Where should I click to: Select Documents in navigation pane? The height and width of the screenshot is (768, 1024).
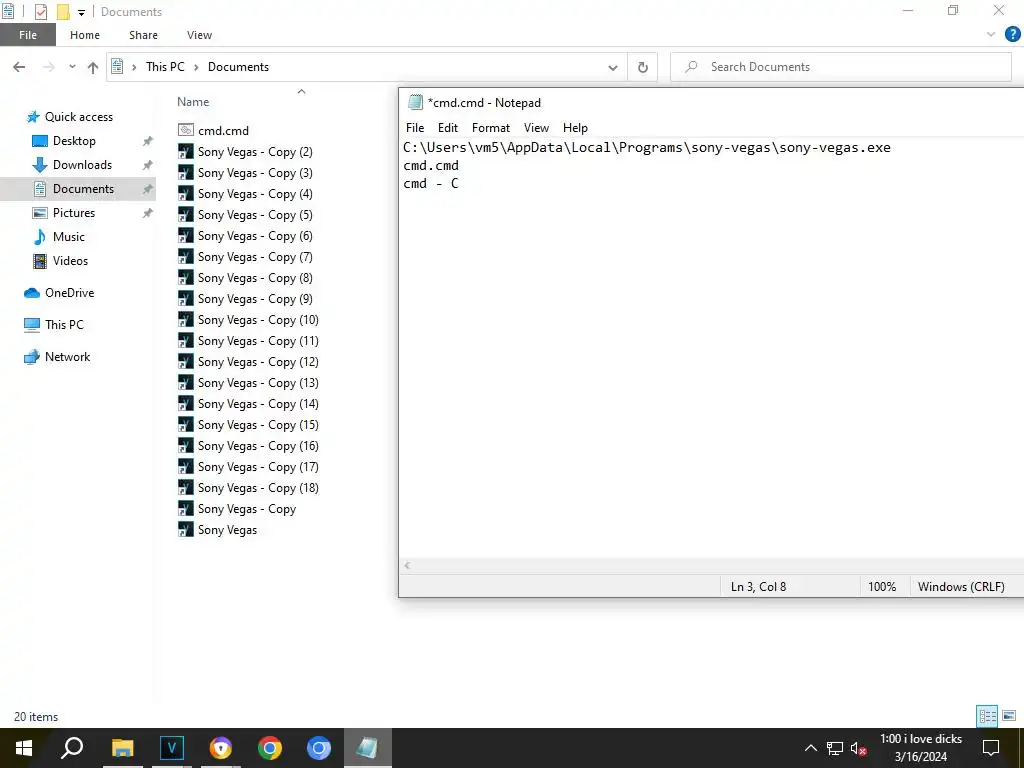(x=83, y=189)
